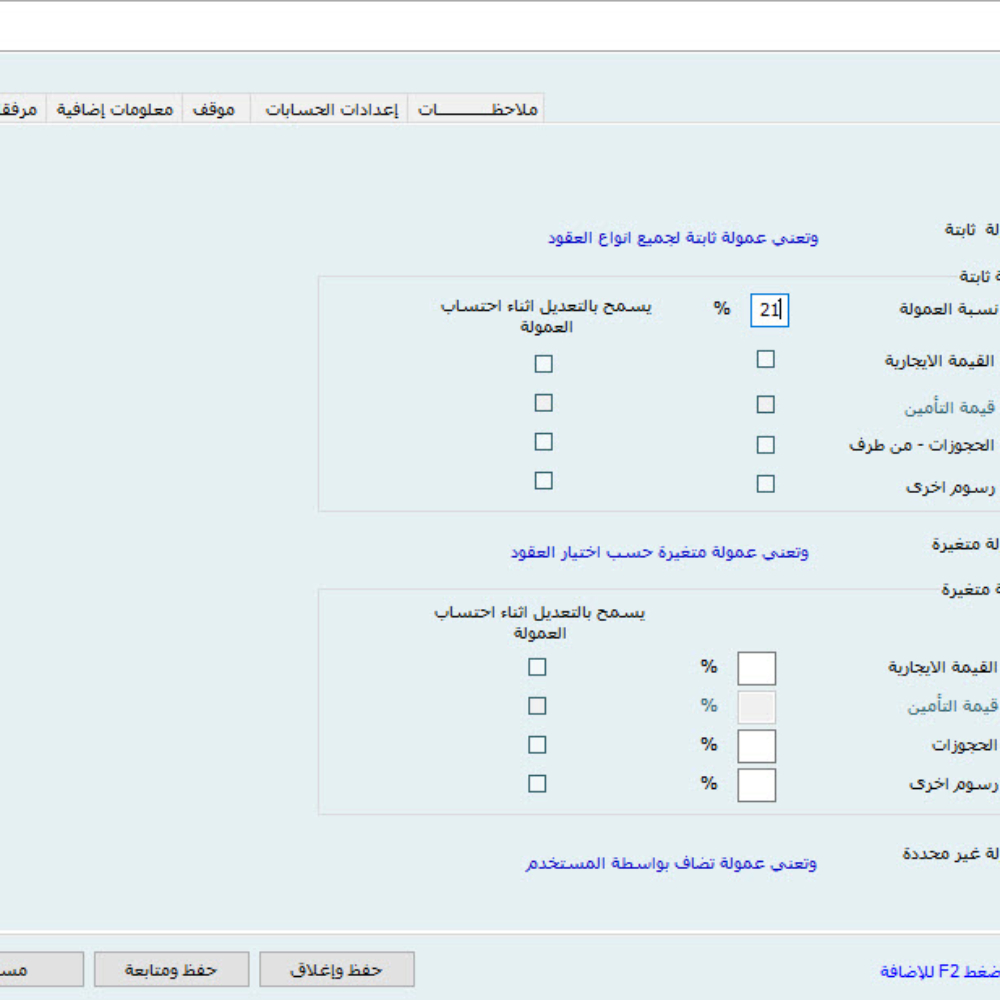Click variable section header يسمح بالتعديل اثناء احتساب العمولة
The height and width of the screenshot is (1000, 1000).
540,622
